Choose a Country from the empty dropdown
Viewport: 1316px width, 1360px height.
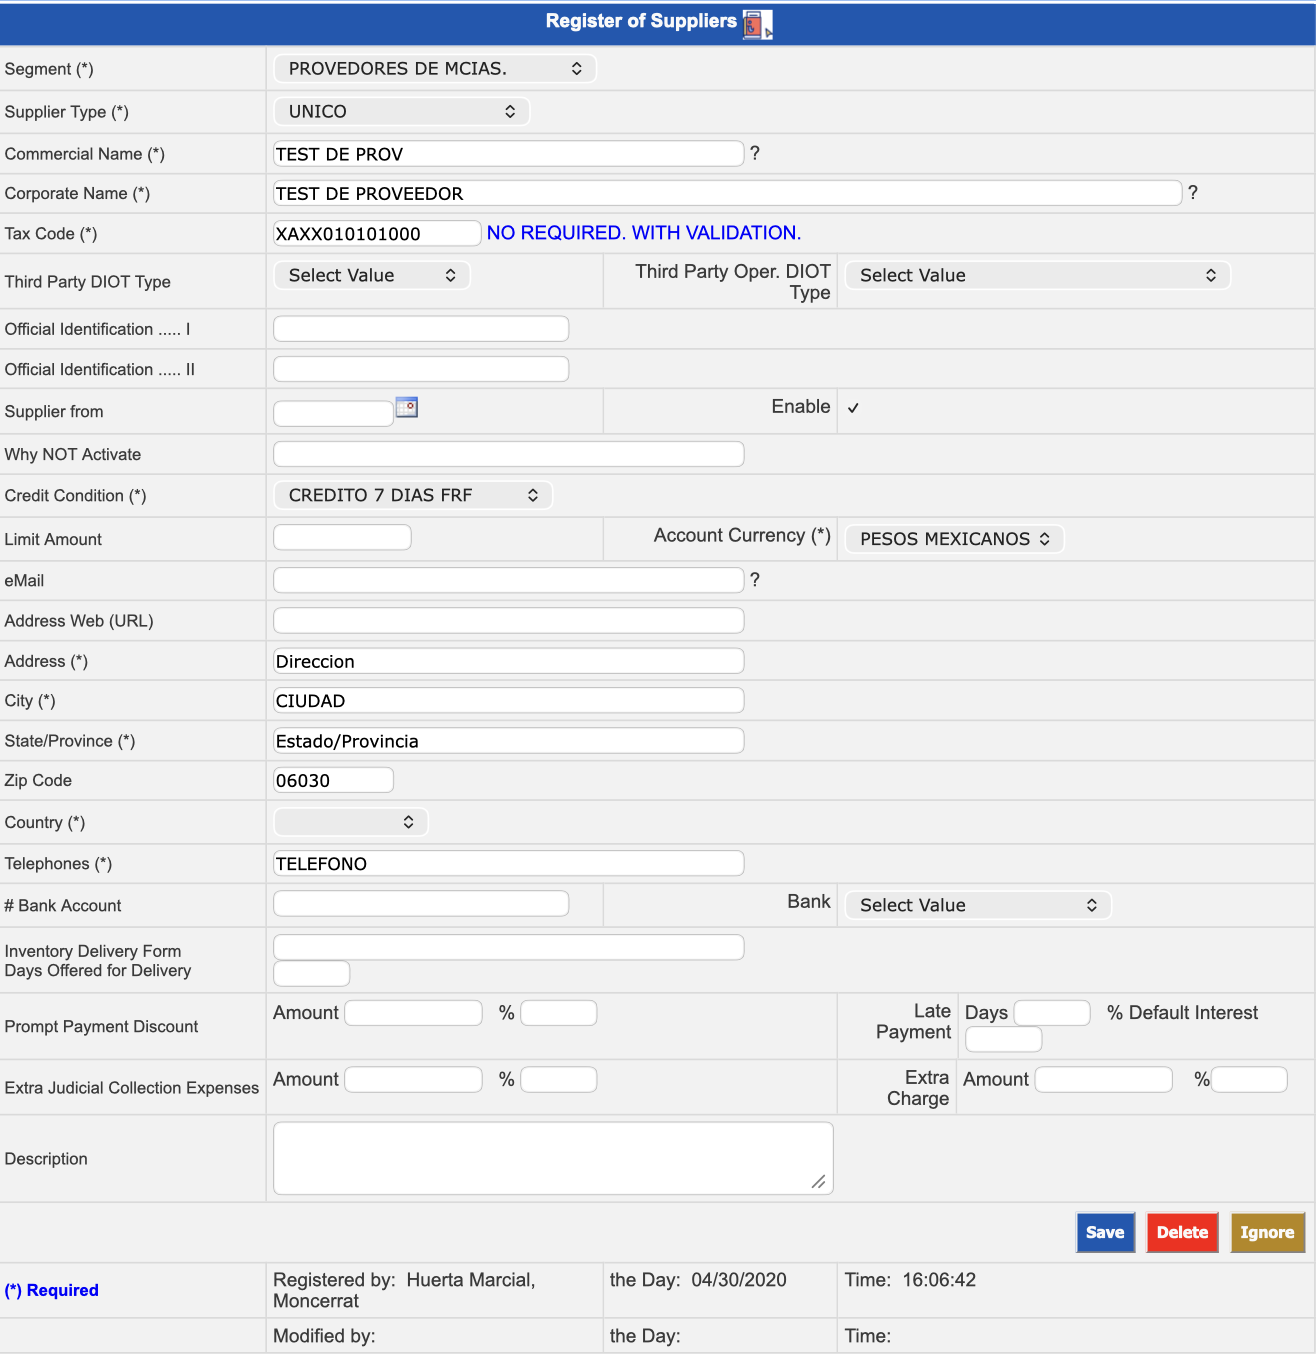pyautogui.click(x=351, y=823)
